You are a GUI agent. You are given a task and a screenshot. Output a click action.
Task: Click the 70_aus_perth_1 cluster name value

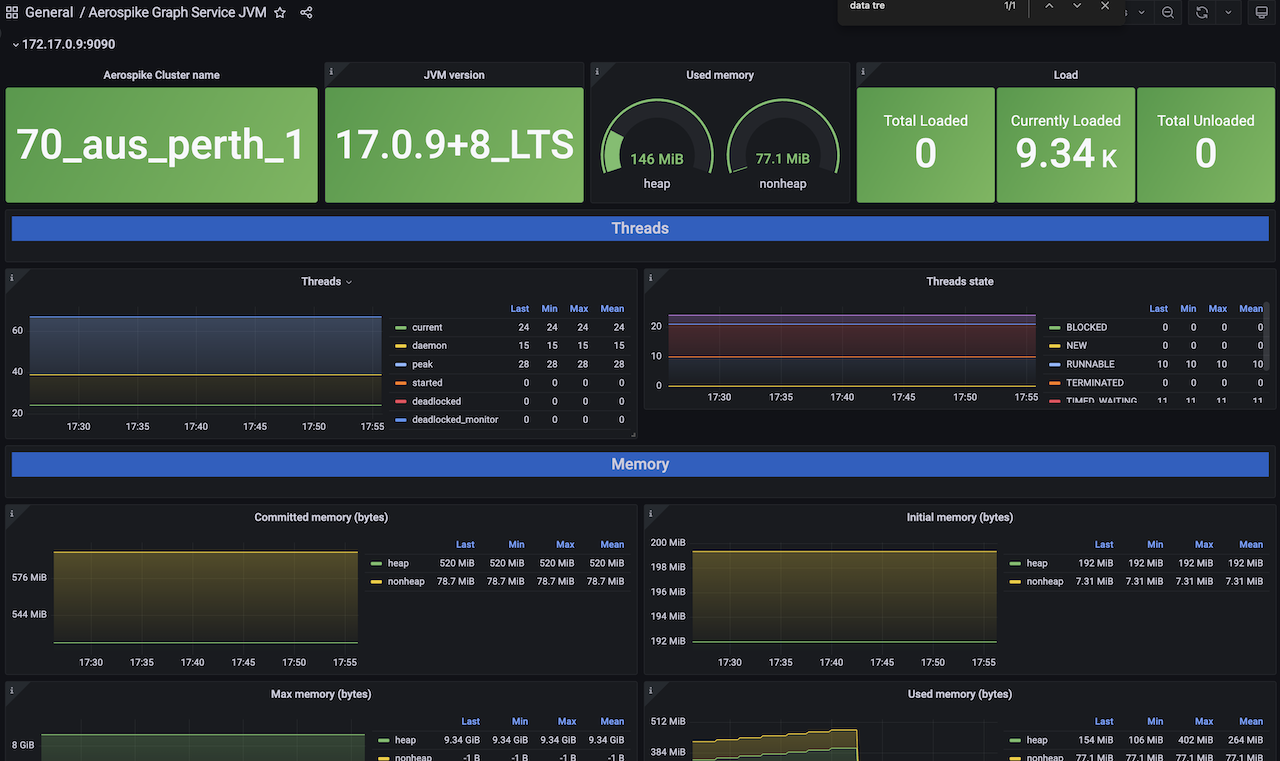161,145
